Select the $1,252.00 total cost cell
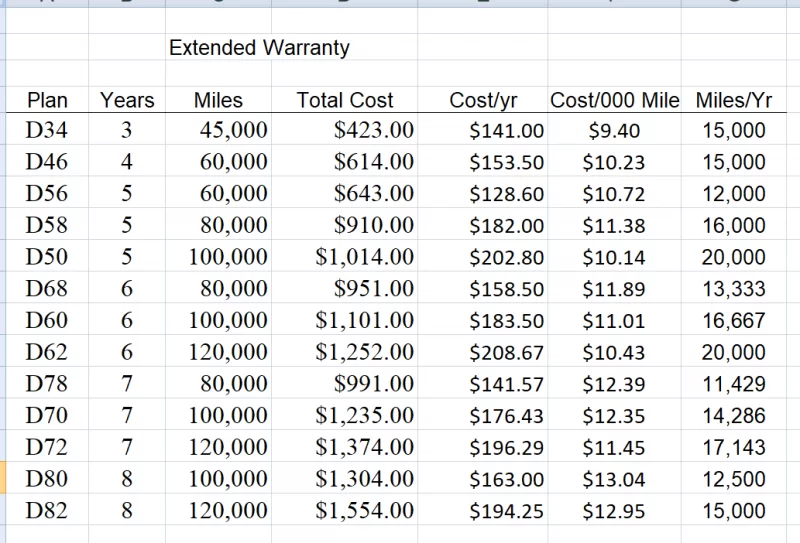The image size is (800, 543). coord(364,352)
